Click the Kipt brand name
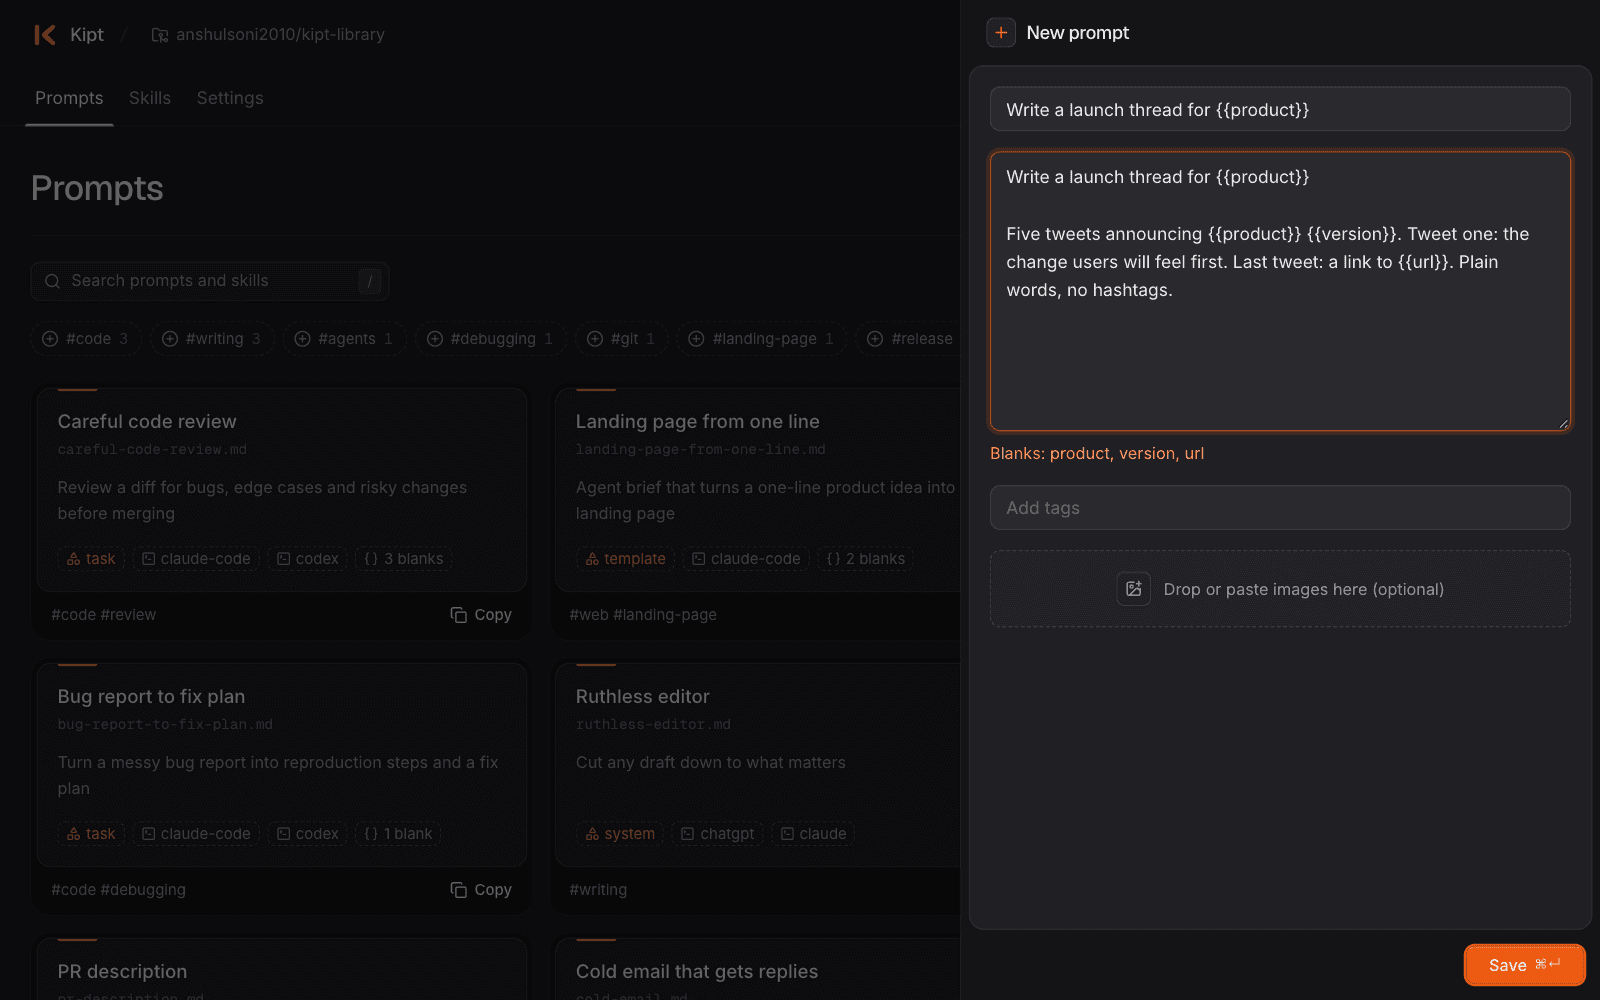The width and height of the screenshot is (1600, 1000). click(87, 35)
